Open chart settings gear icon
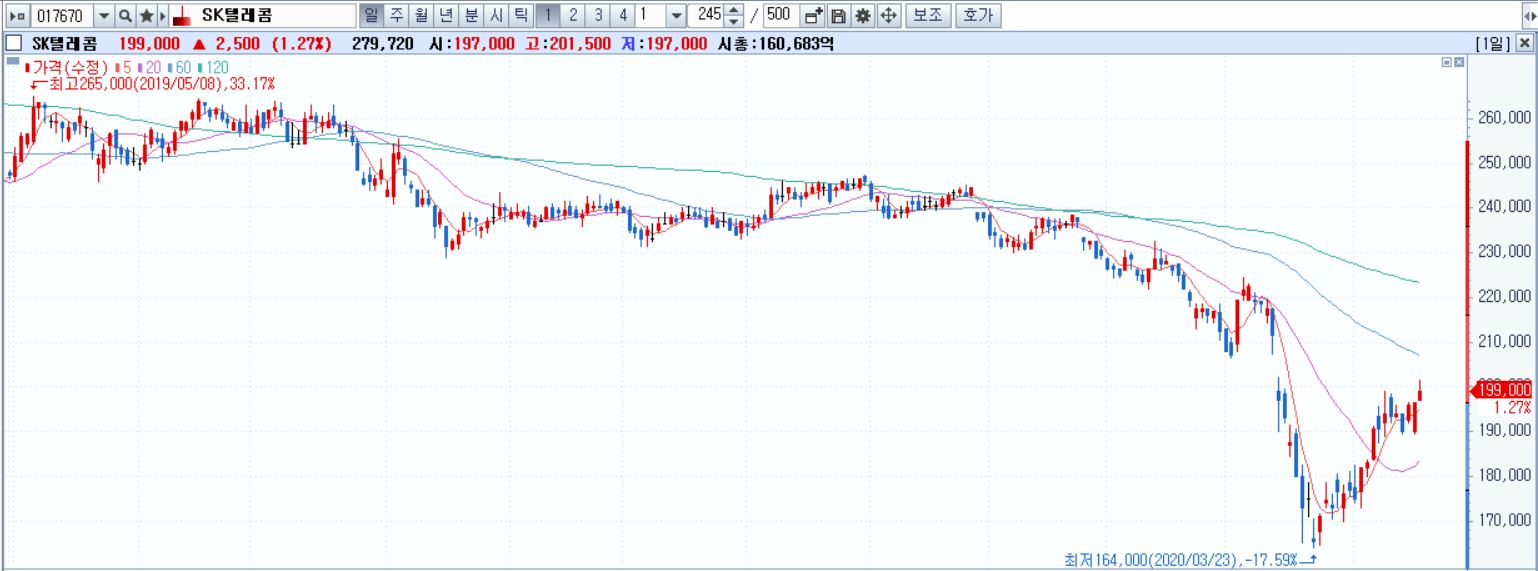 point(863,16)
